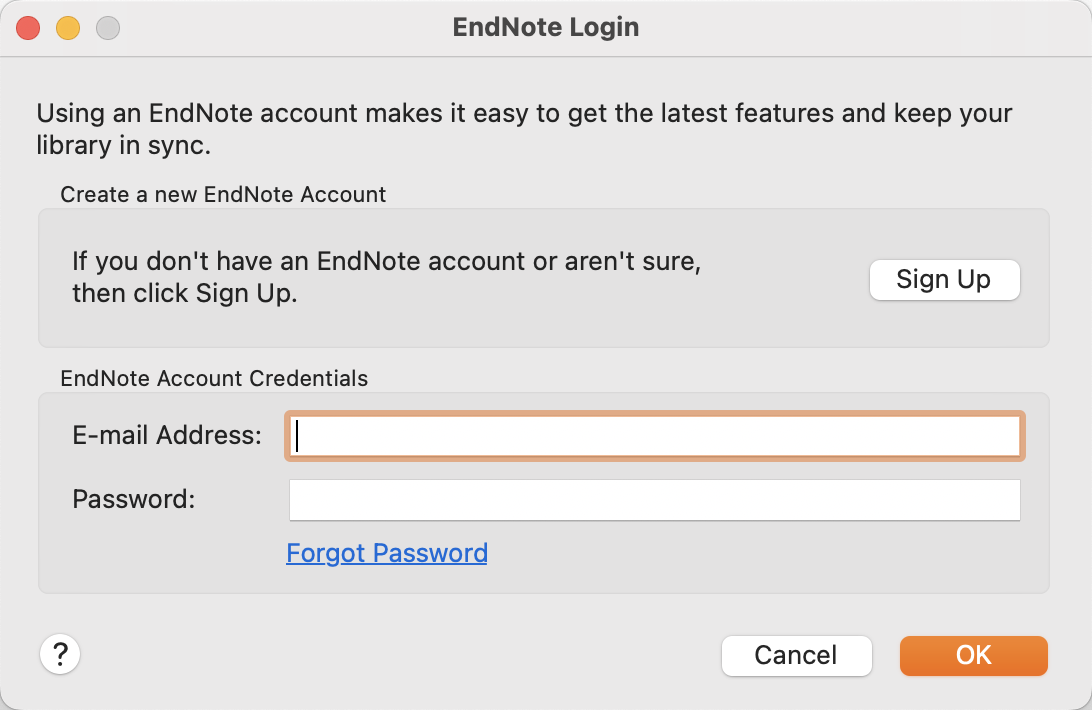Click the disabled gray zoom window button
Image resolution: width=1092 pixels, height=710 pixels.
[108, 28]
